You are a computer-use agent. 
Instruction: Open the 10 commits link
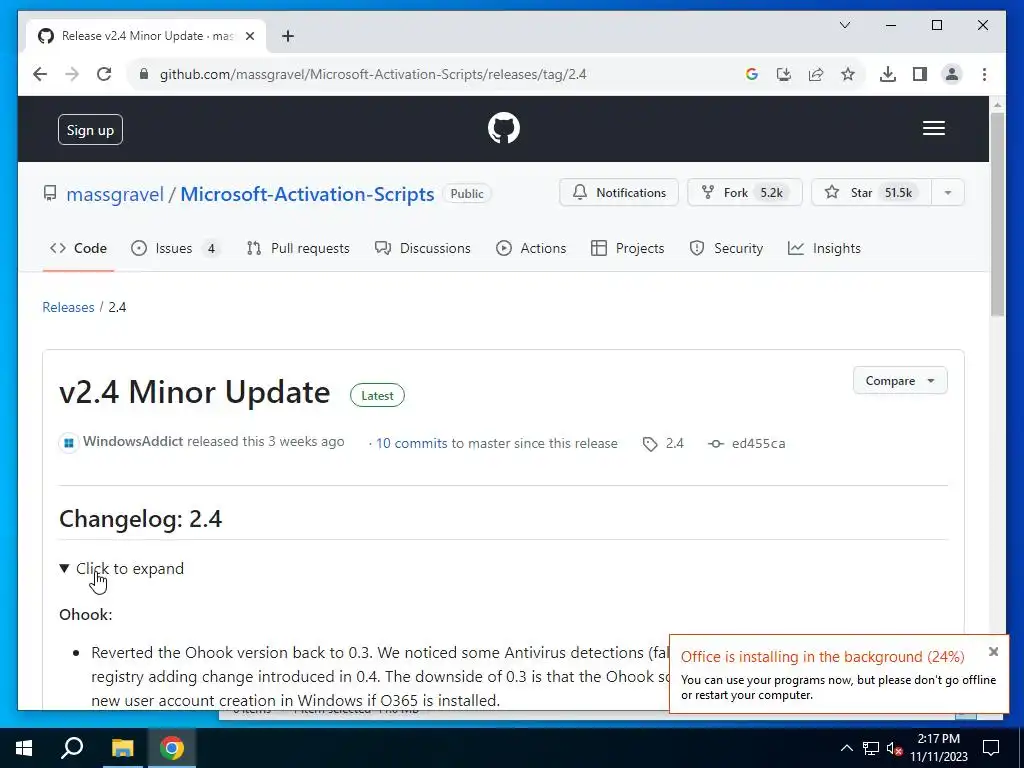411,443
